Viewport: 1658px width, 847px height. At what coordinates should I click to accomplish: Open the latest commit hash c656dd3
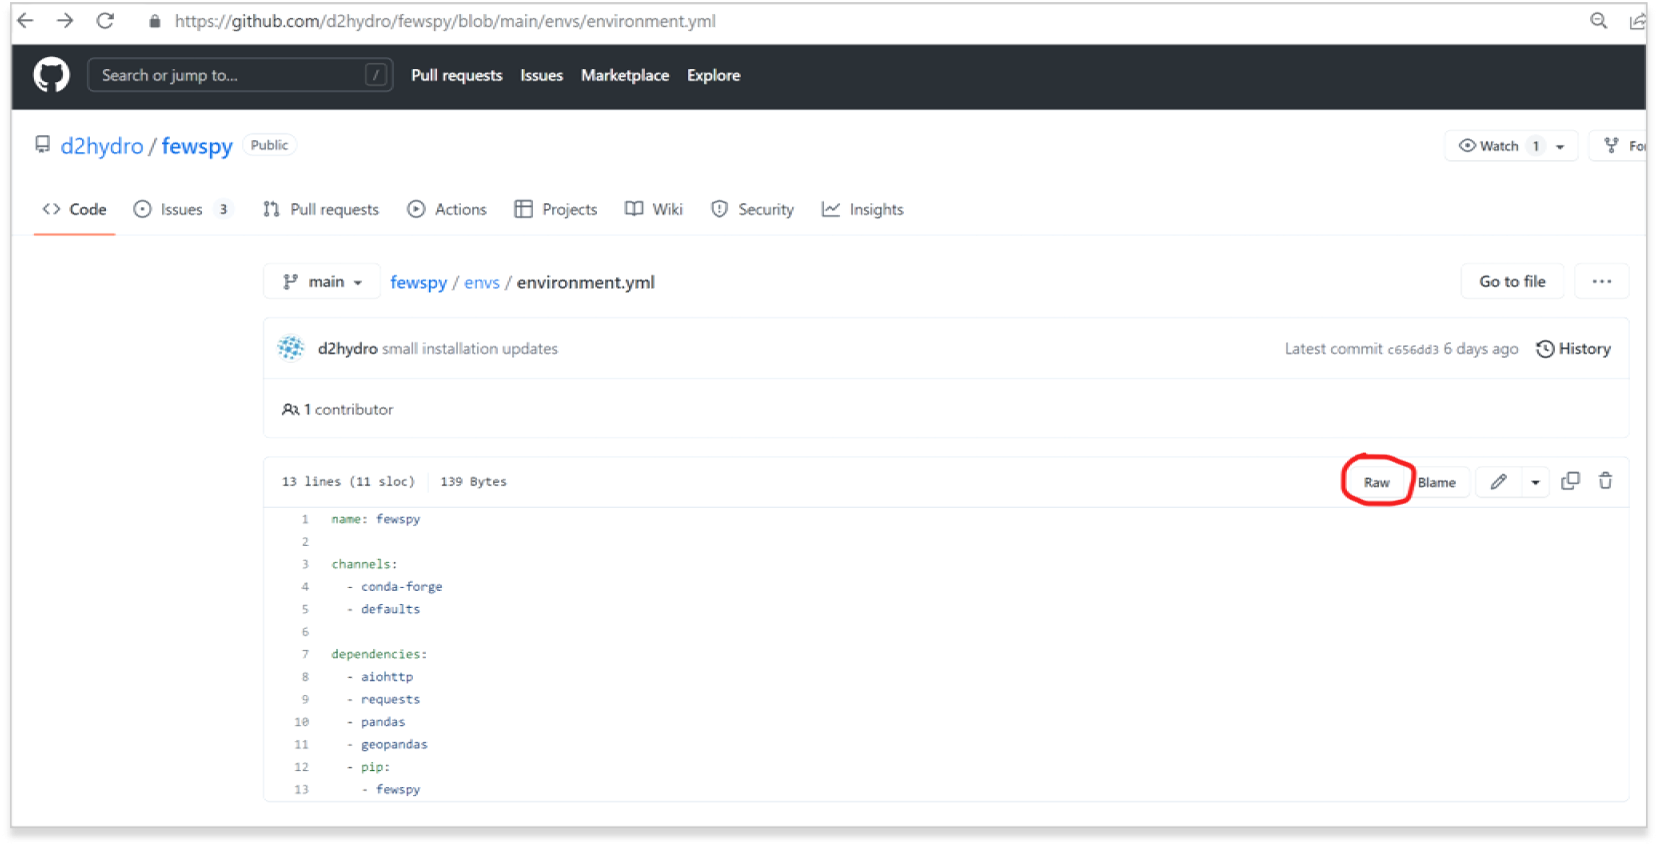pyautogui.click(x=1413, y=349)
